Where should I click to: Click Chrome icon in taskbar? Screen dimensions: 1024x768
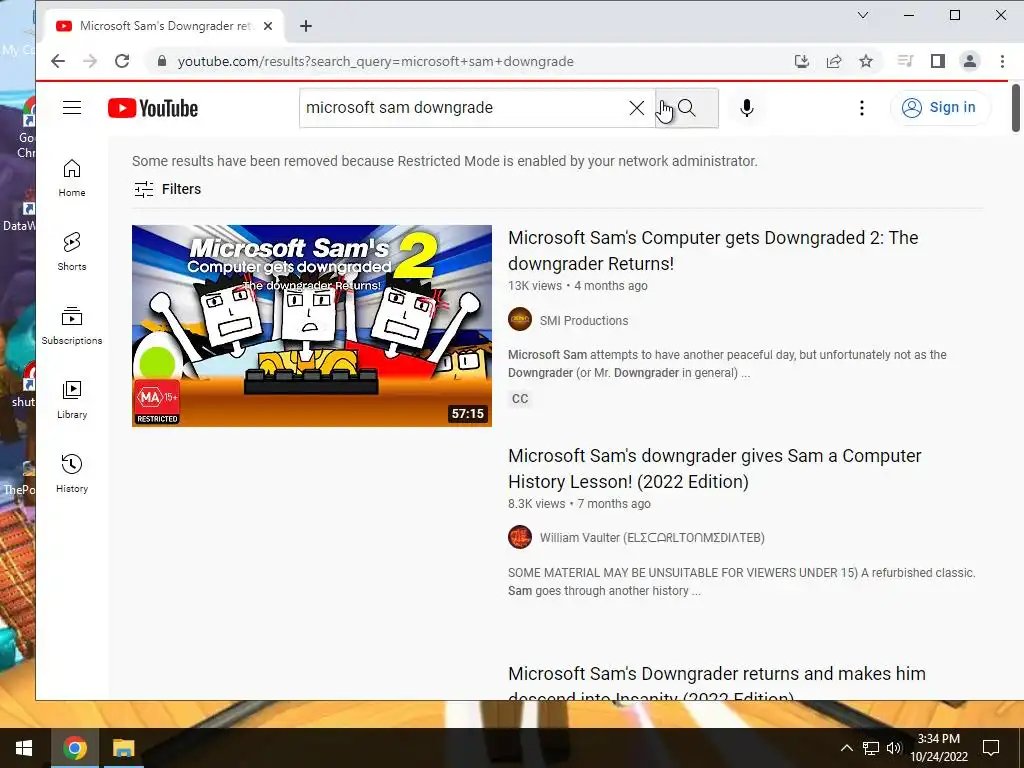point(75,748)
